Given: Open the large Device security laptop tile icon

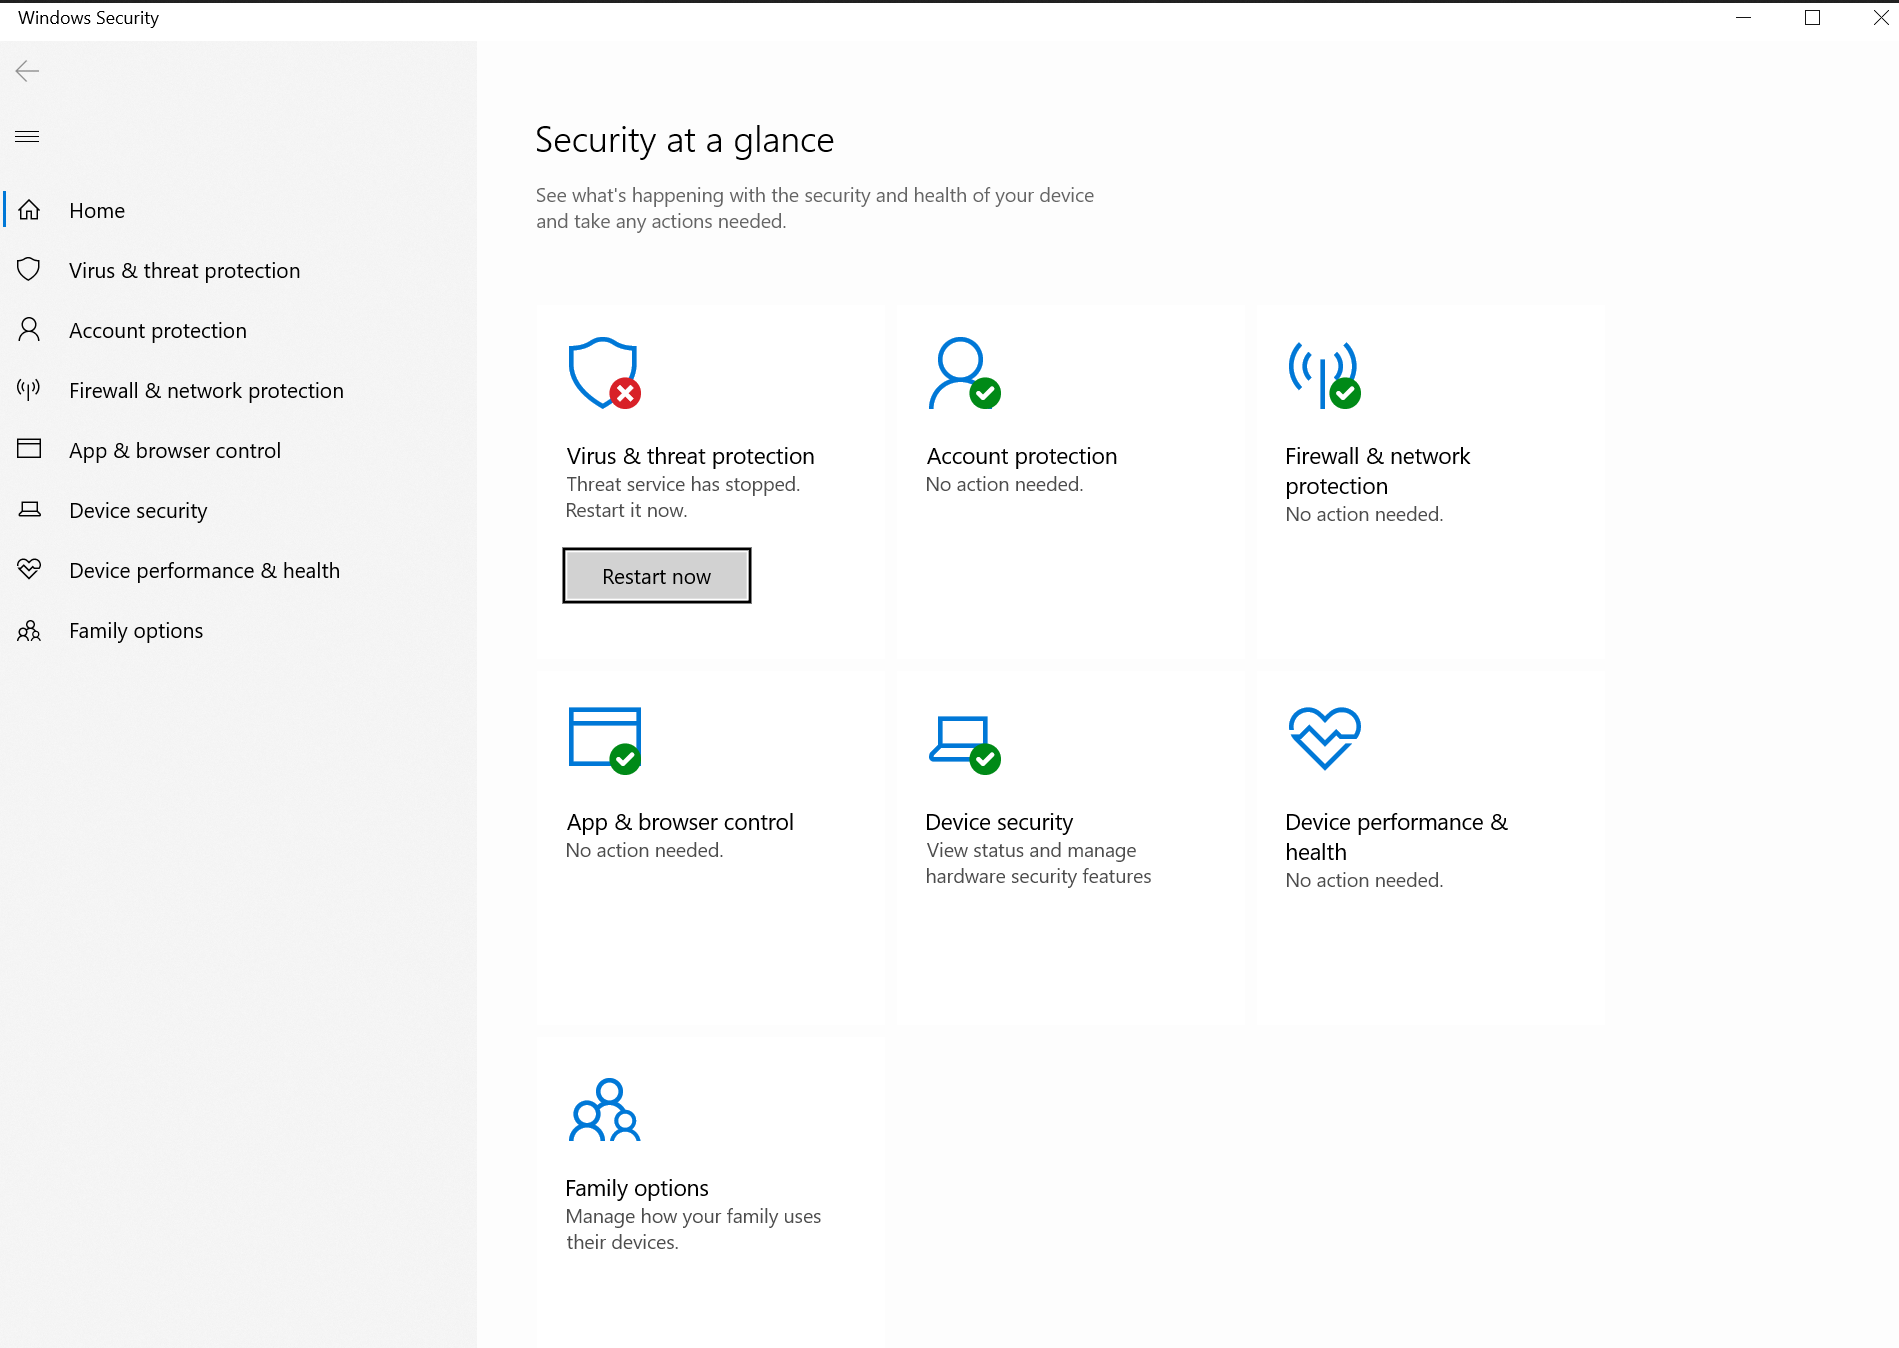Looking at the screenshot, I should tap(964, 745).
